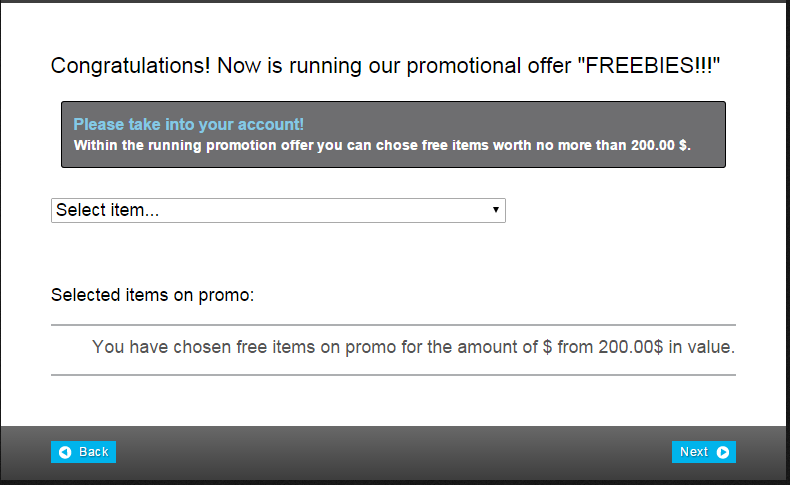Click the Next arrow icon
Viewport: 790px width, 485px height.
click(x=723, y=452)
